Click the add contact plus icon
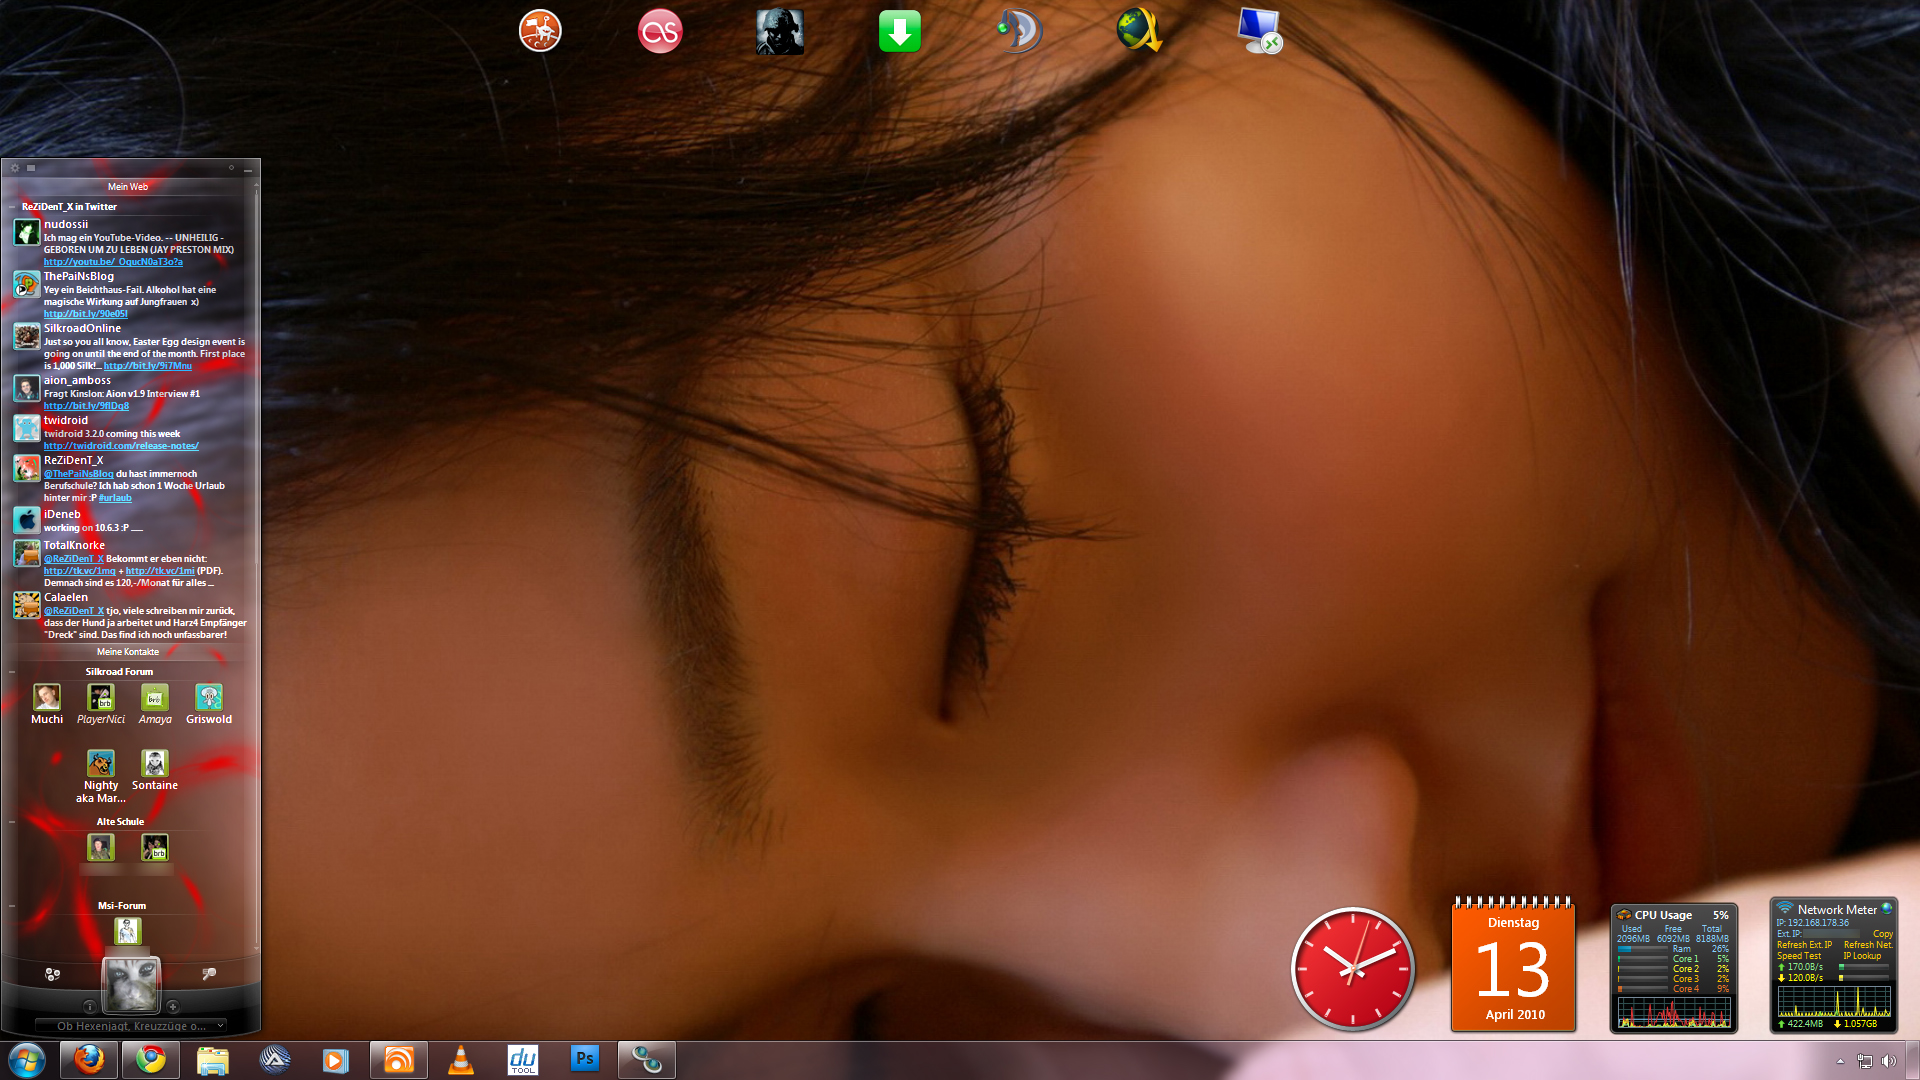 [x=173, y=1006]
